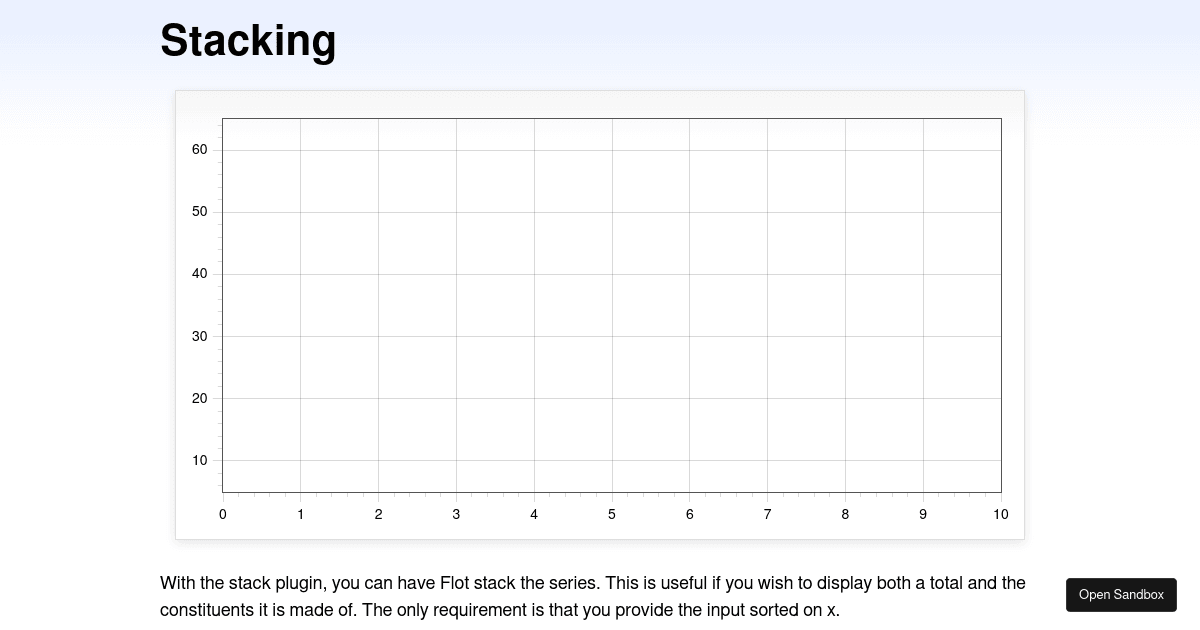Click the vertical gridline at x equals 7
Screen dimensions: 1200x630
tap(767, 300)
